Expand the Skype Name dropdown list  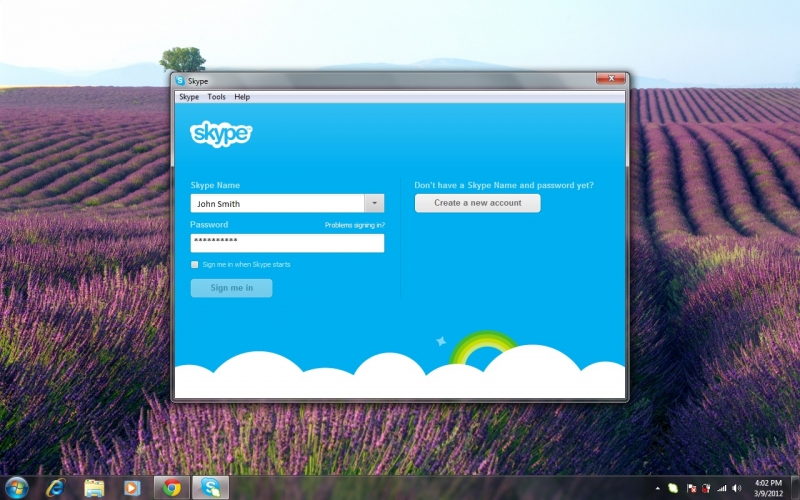click(x=374, y=203)
